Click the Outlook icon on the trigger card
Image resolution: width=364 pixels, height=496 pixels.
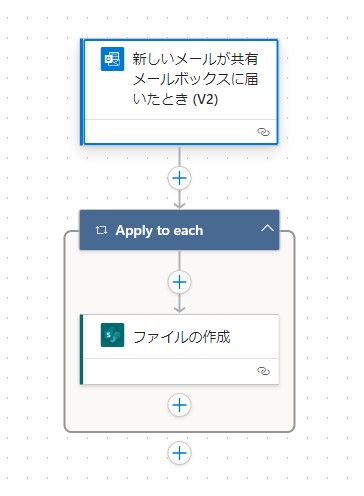(112, 59)
